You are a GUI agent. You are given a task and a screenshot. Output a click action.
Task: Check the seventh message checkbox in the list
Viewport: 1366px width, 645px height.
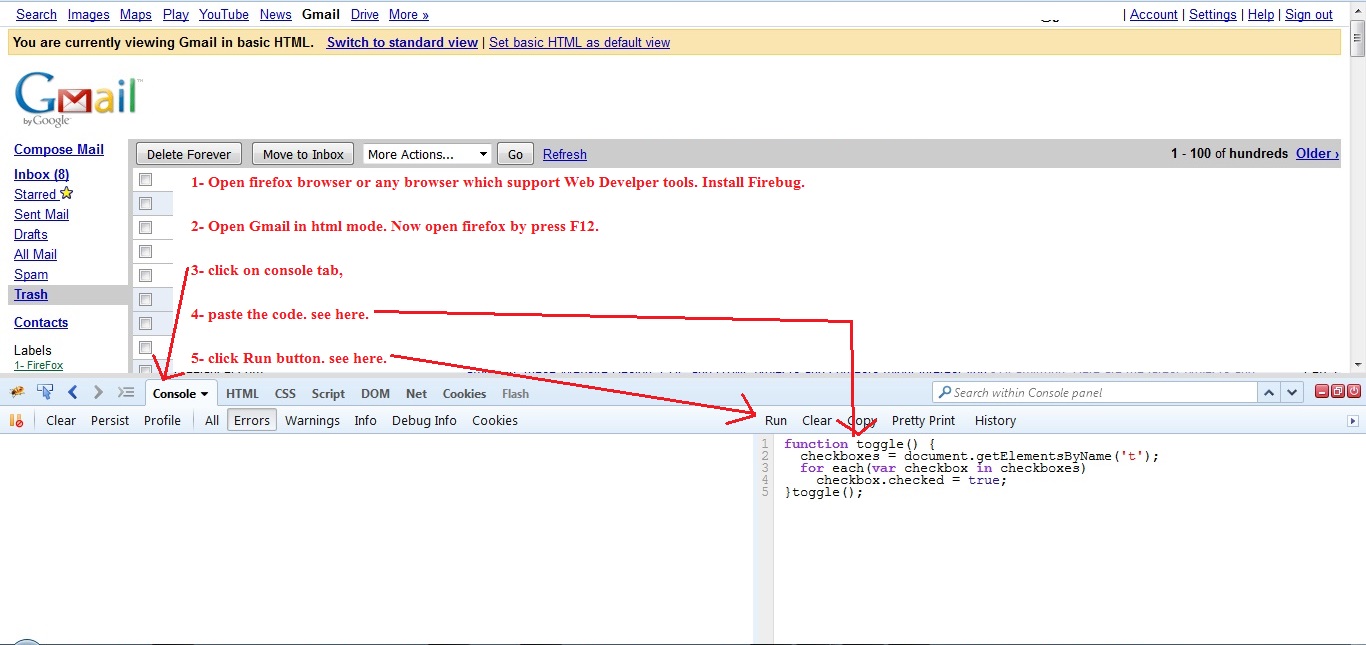[x=145, y=324]
